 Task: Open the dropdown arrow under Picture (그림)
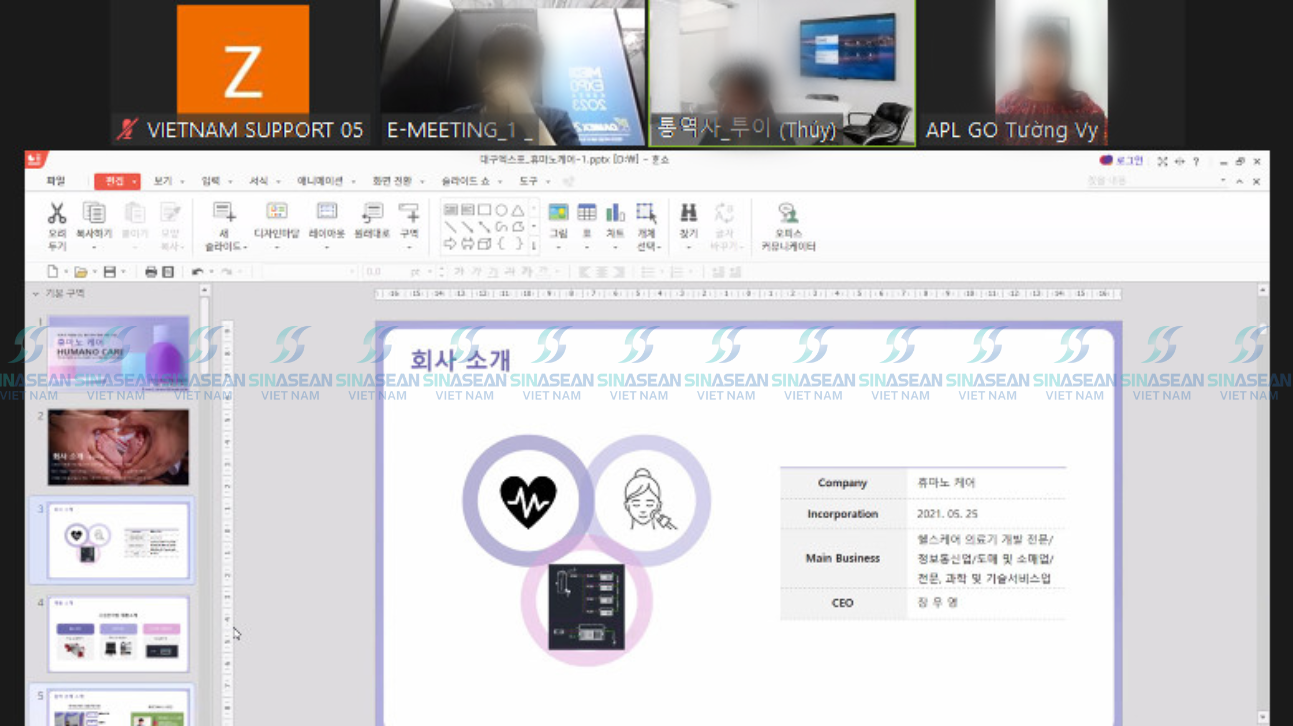coord(558,247)
